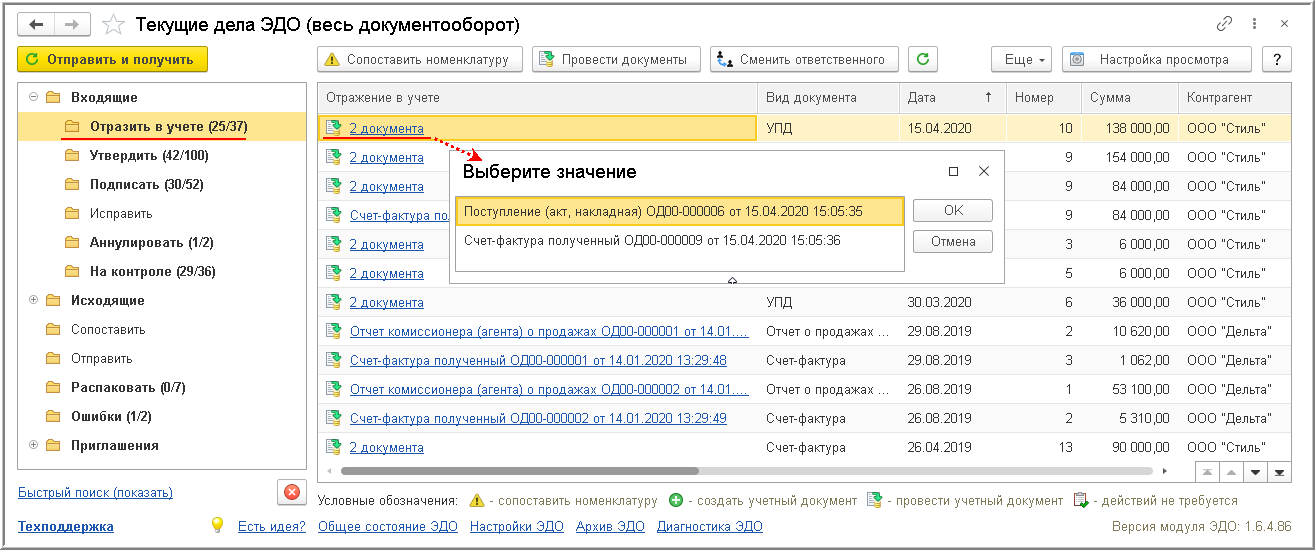Add this page to favorites with the star
Screen dimensions: 1315x550
point(114,24)
